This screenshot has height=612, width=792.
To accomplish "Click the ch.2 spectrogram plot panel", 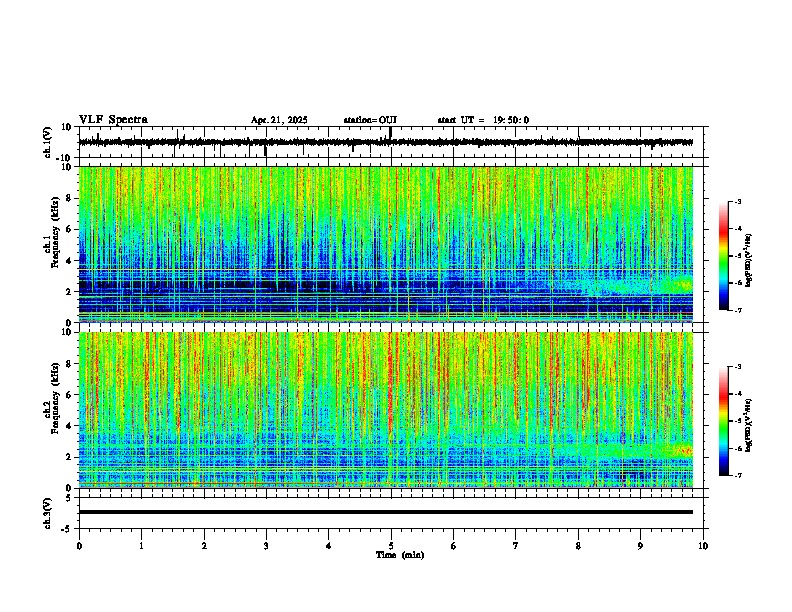I will coord(386,410).
